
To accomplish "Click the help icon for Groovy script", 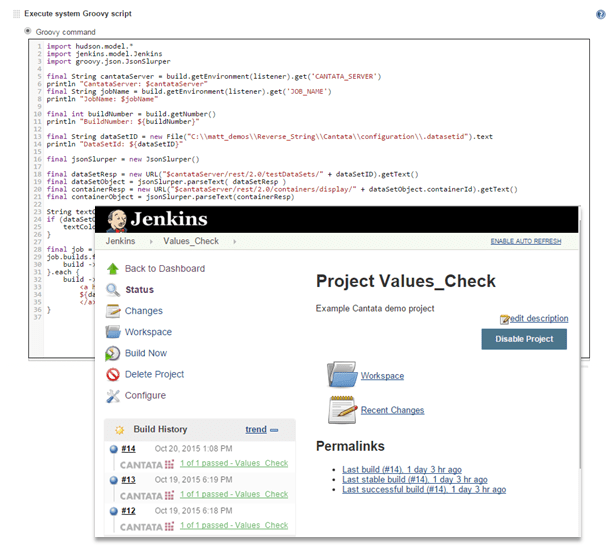I will (x=600, y=14).
